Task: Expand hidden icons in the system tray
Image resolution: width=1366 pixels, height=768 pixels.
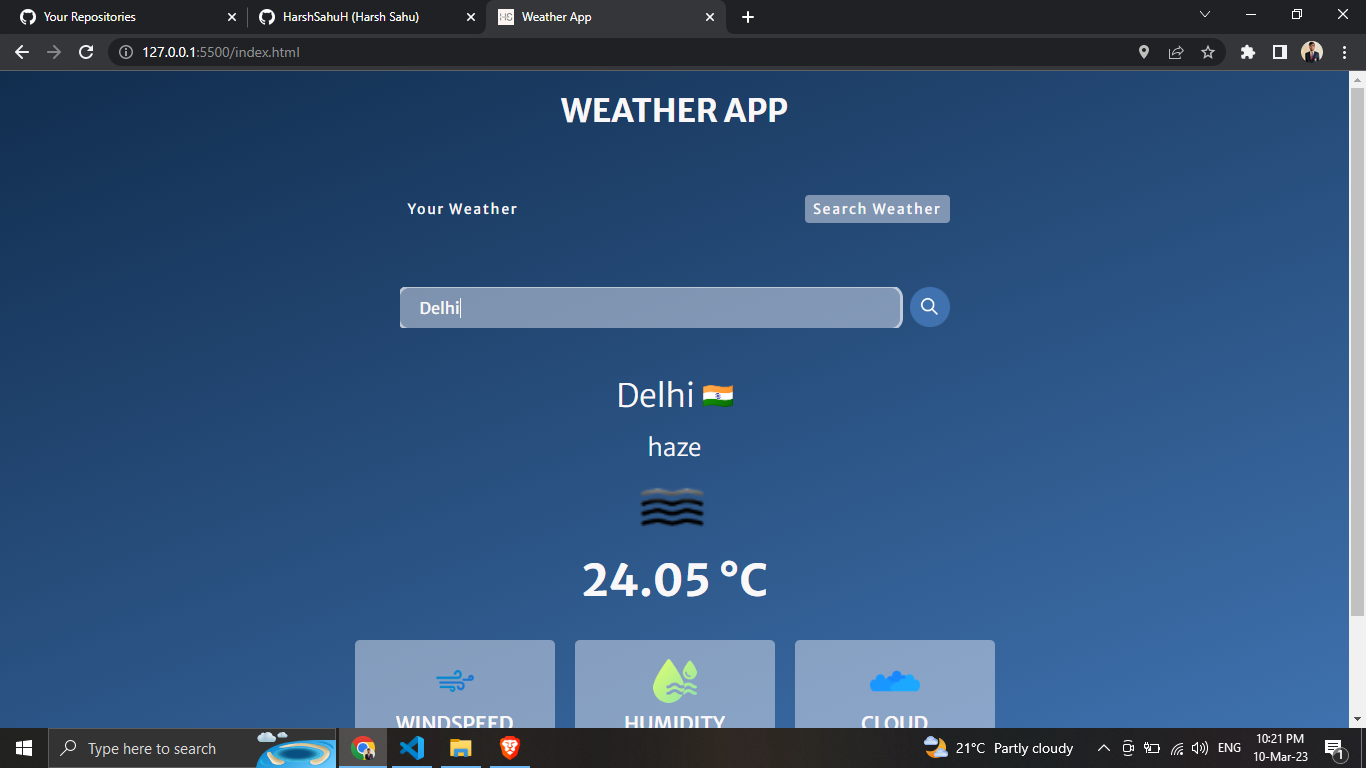Action: point(1103,747)
